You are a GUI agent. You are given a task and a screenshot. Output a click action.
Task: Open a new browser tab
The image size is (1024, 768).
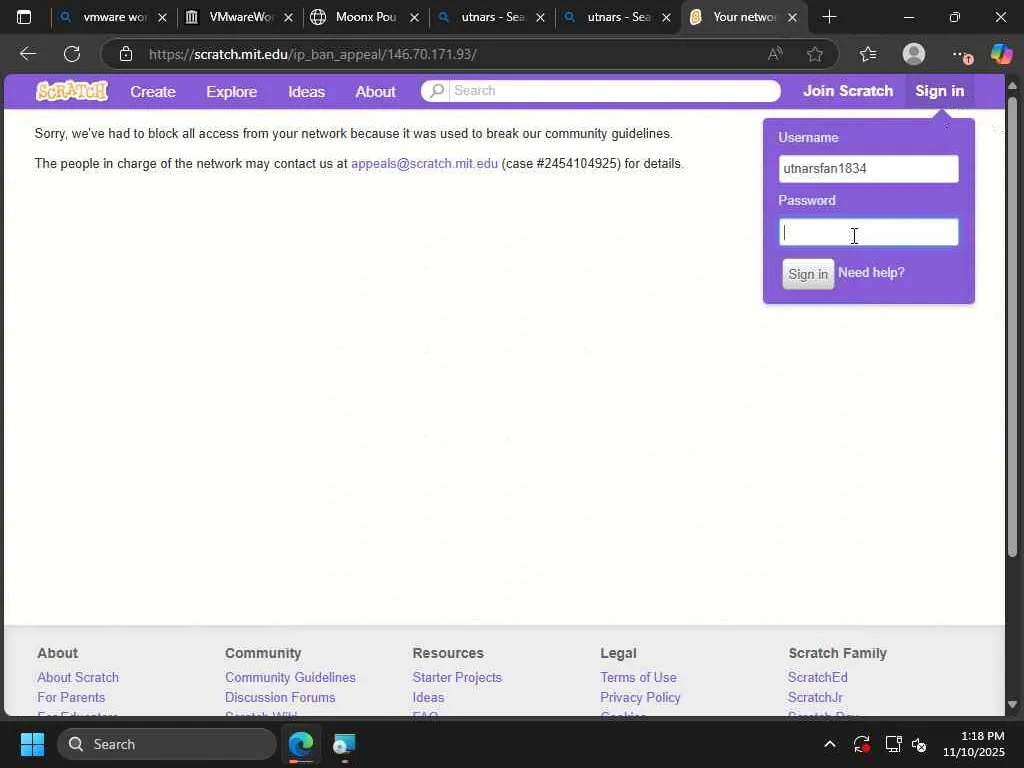[x=829, y=17]
